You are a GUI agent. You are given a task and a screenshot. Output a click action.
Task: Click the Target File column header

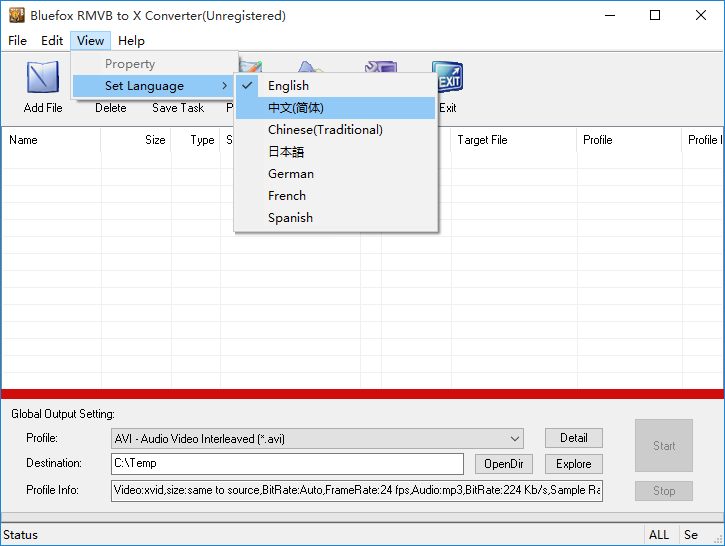[514, 140]
